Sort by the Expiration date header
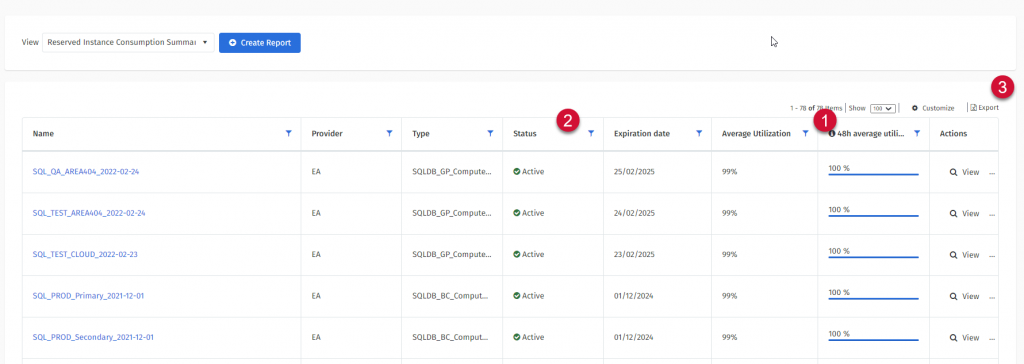Screen dimensions: 1024x364 [642, 133]
